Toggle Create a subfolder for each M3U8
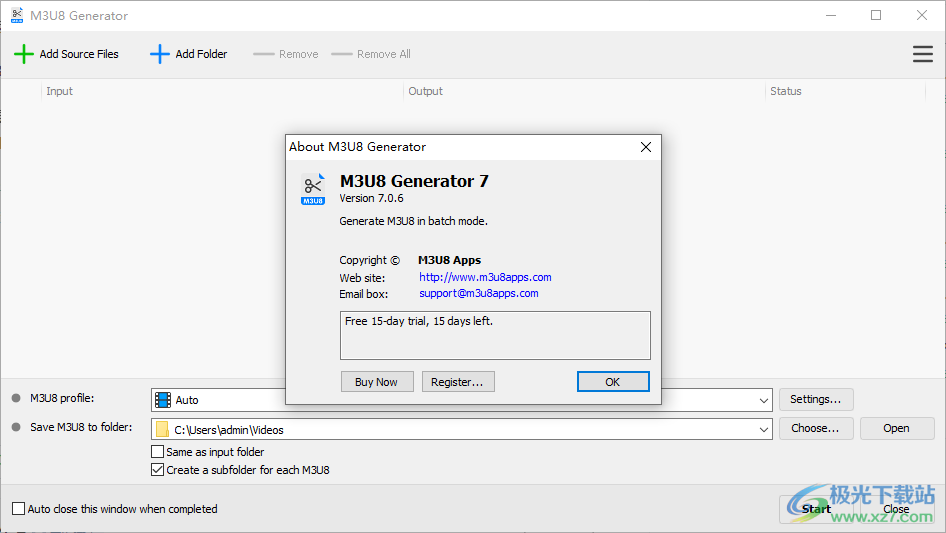946x533 pixels. (157, 470)
